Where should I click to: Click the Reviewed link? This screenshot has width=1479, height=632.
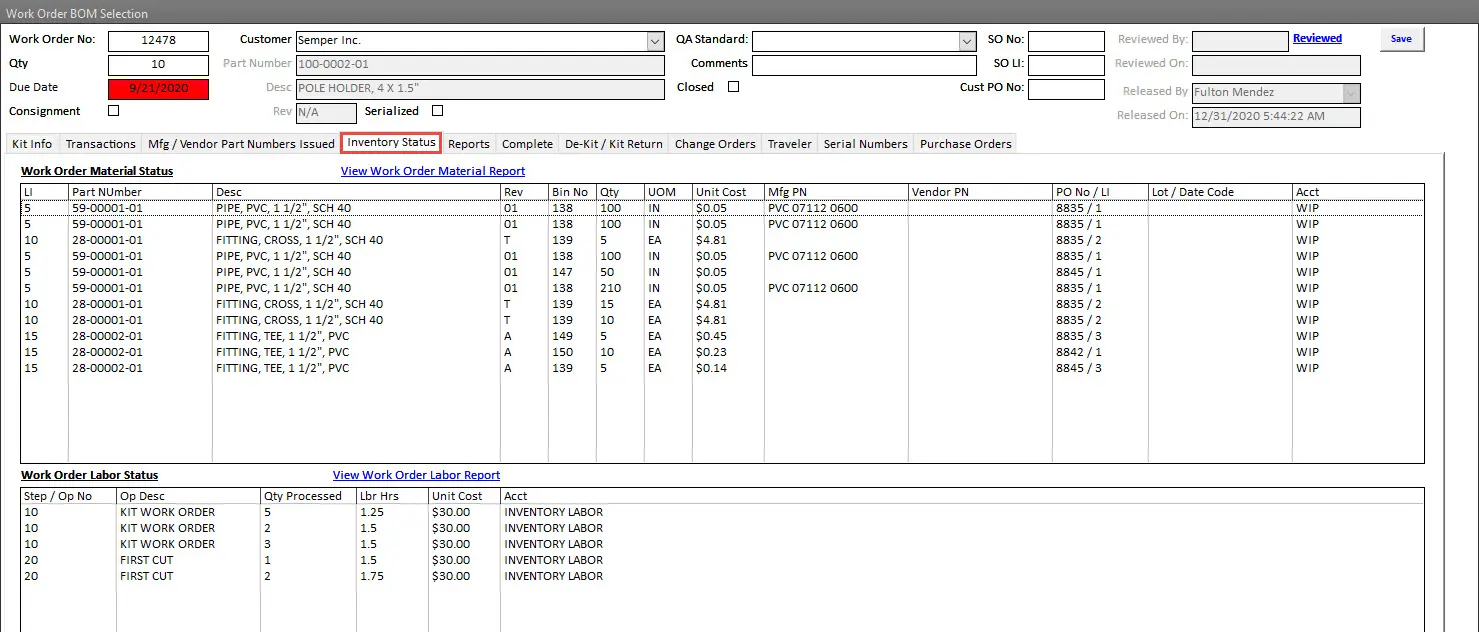[1317, 39]
